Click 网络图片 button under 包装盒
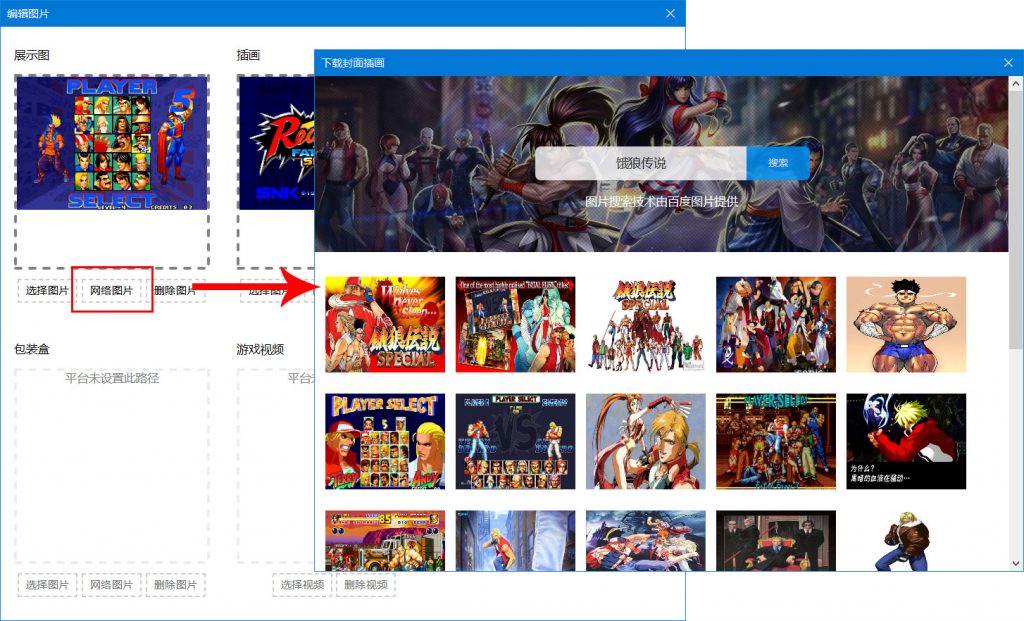 pyautogui.click(x=111, y=584)
